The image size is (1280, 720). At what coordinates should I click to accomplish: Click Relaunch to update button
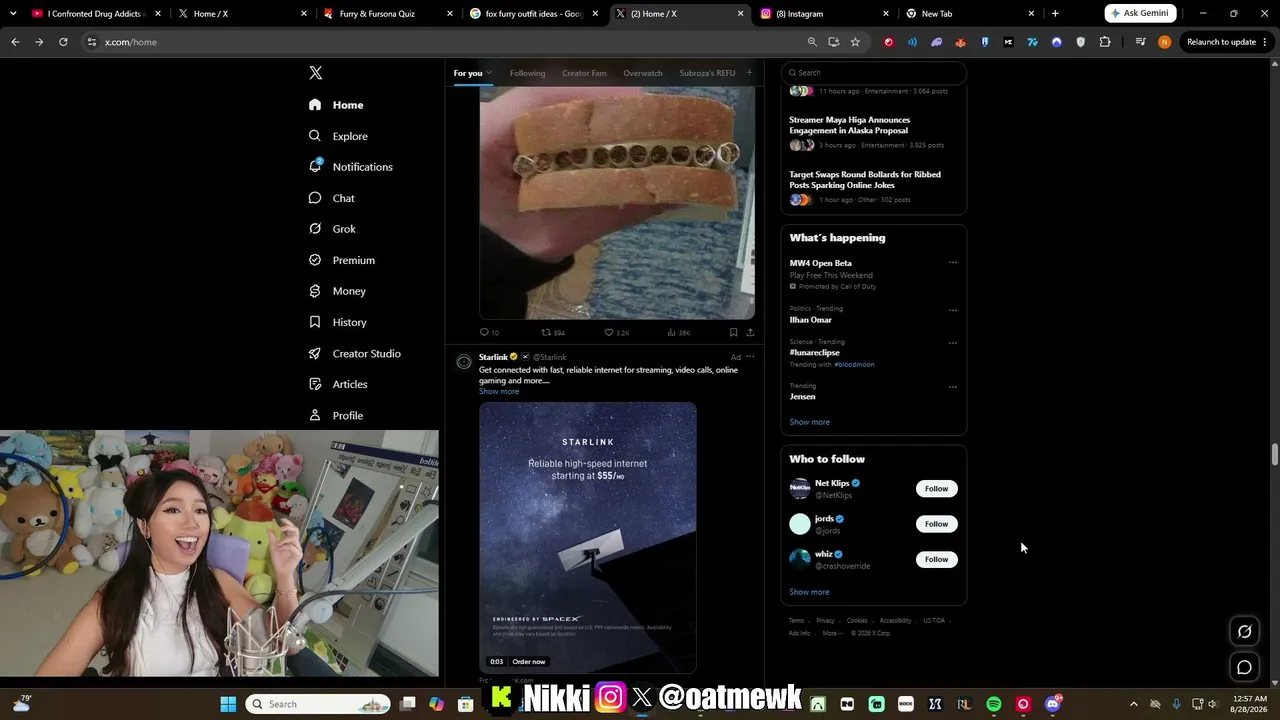tap(1227, 42)
